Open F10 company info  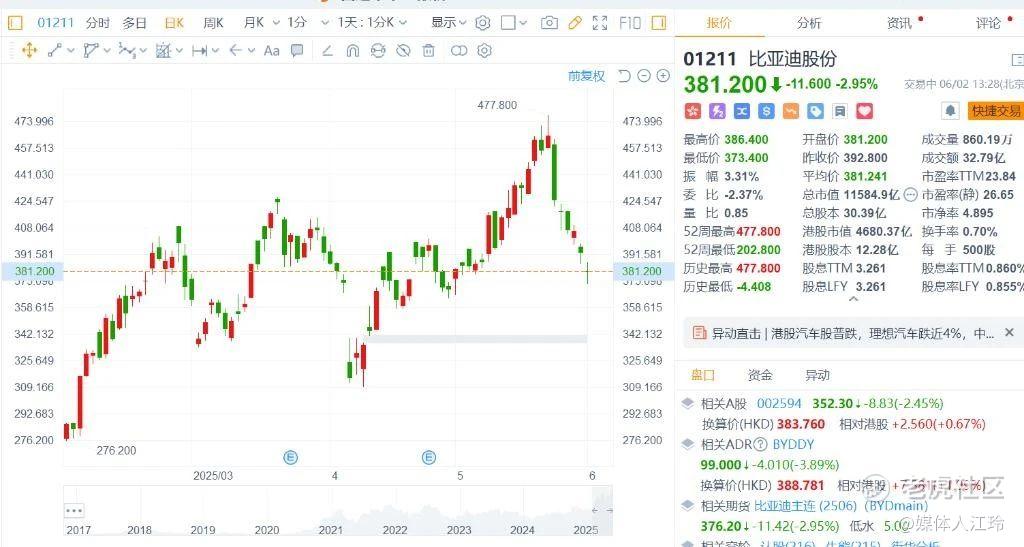(x=630, y=23)
